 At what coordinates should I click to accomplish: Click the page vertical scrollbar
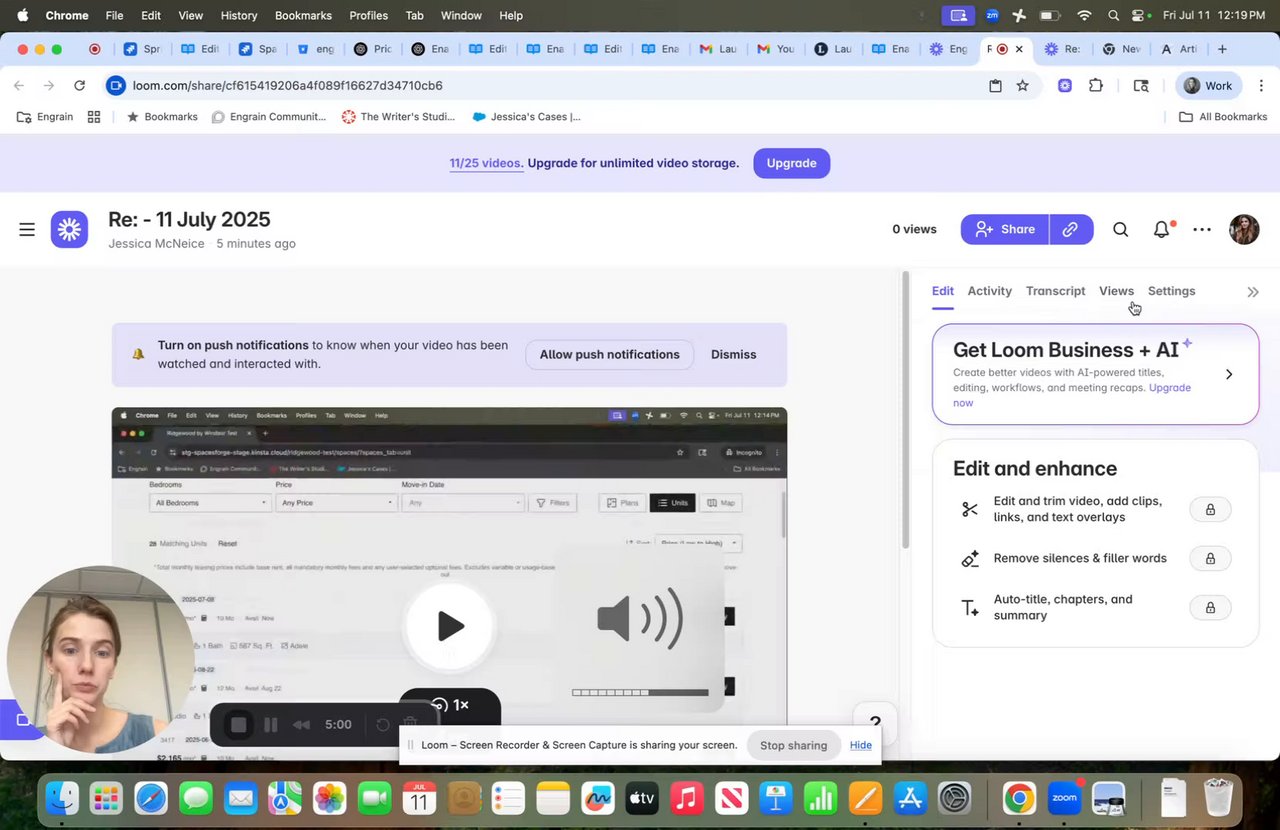point(905,412)
